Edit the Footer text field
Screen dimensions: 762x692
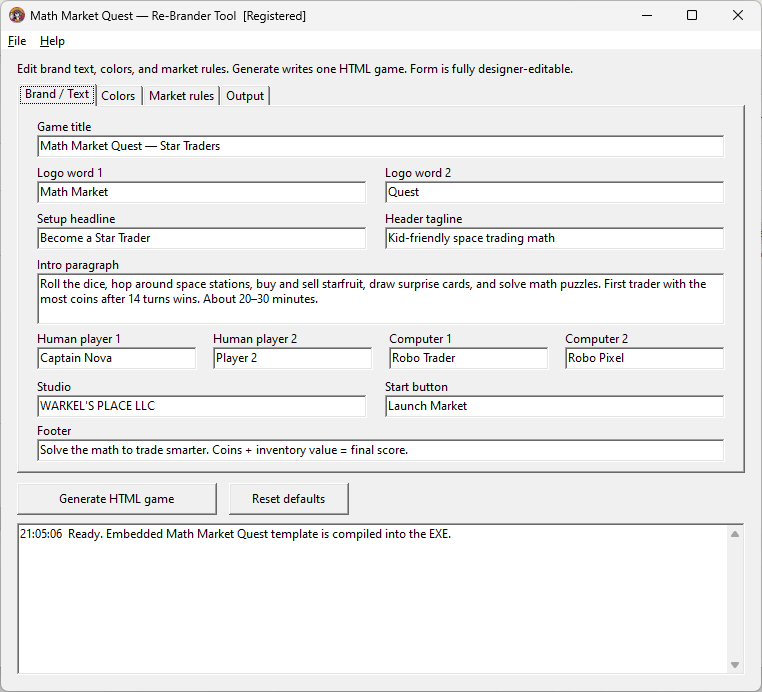(381, 450)
